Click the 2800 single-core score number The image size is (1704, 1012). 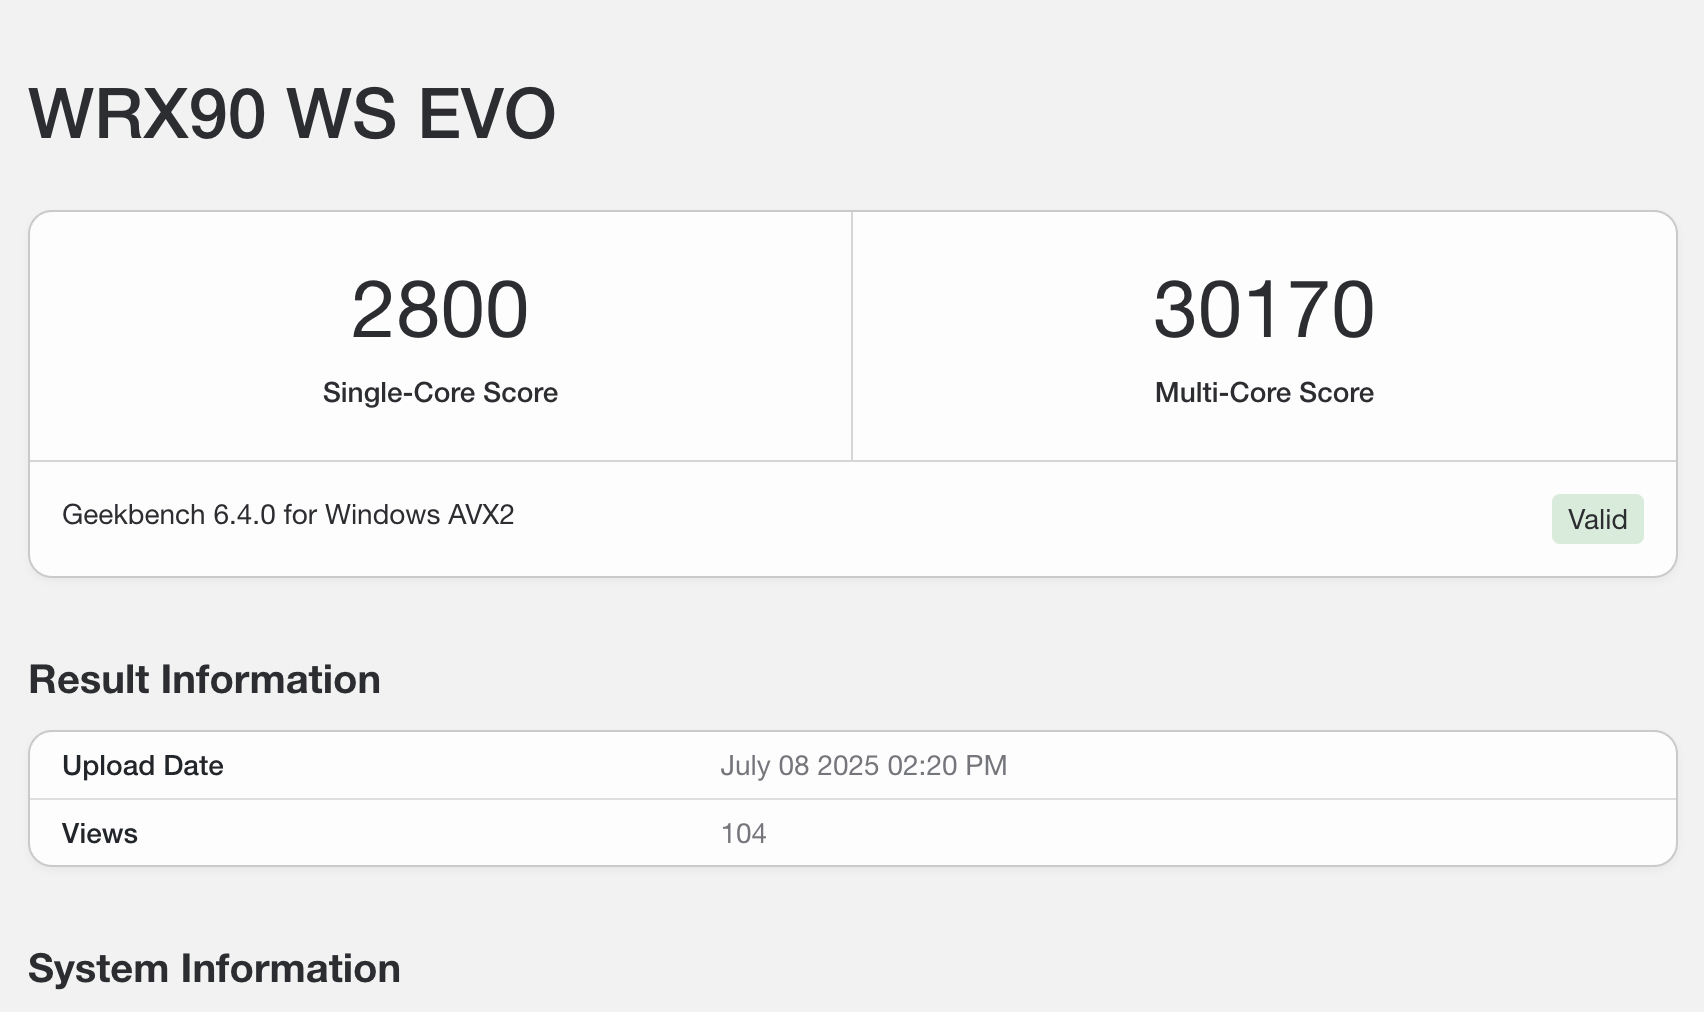[439, 310]
